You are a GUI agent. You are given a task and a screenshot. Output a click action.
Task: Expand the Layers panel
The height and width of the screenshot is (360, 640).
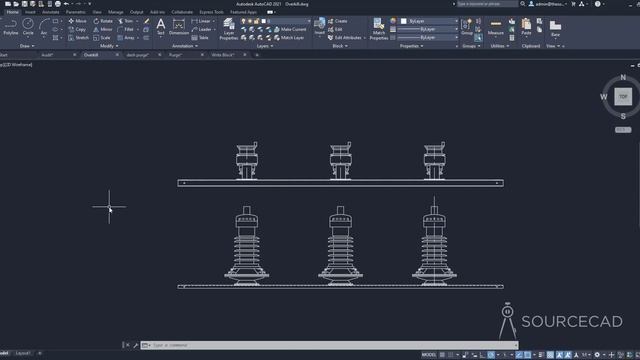click(265, 46)
